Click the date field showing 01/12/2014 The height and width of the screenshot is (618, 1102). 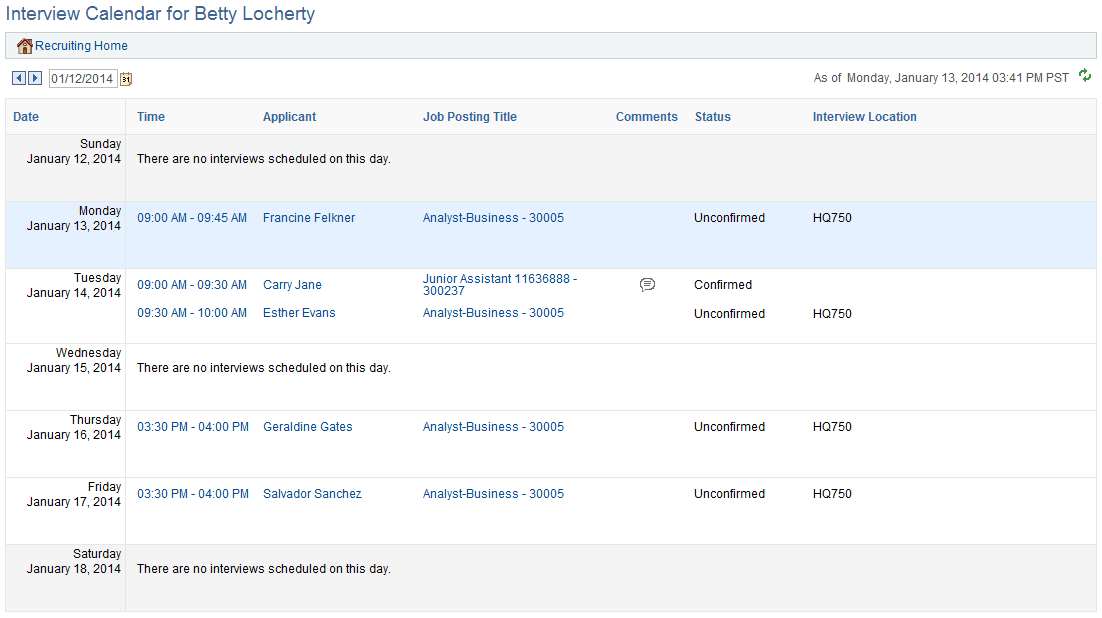coord(82,78)
